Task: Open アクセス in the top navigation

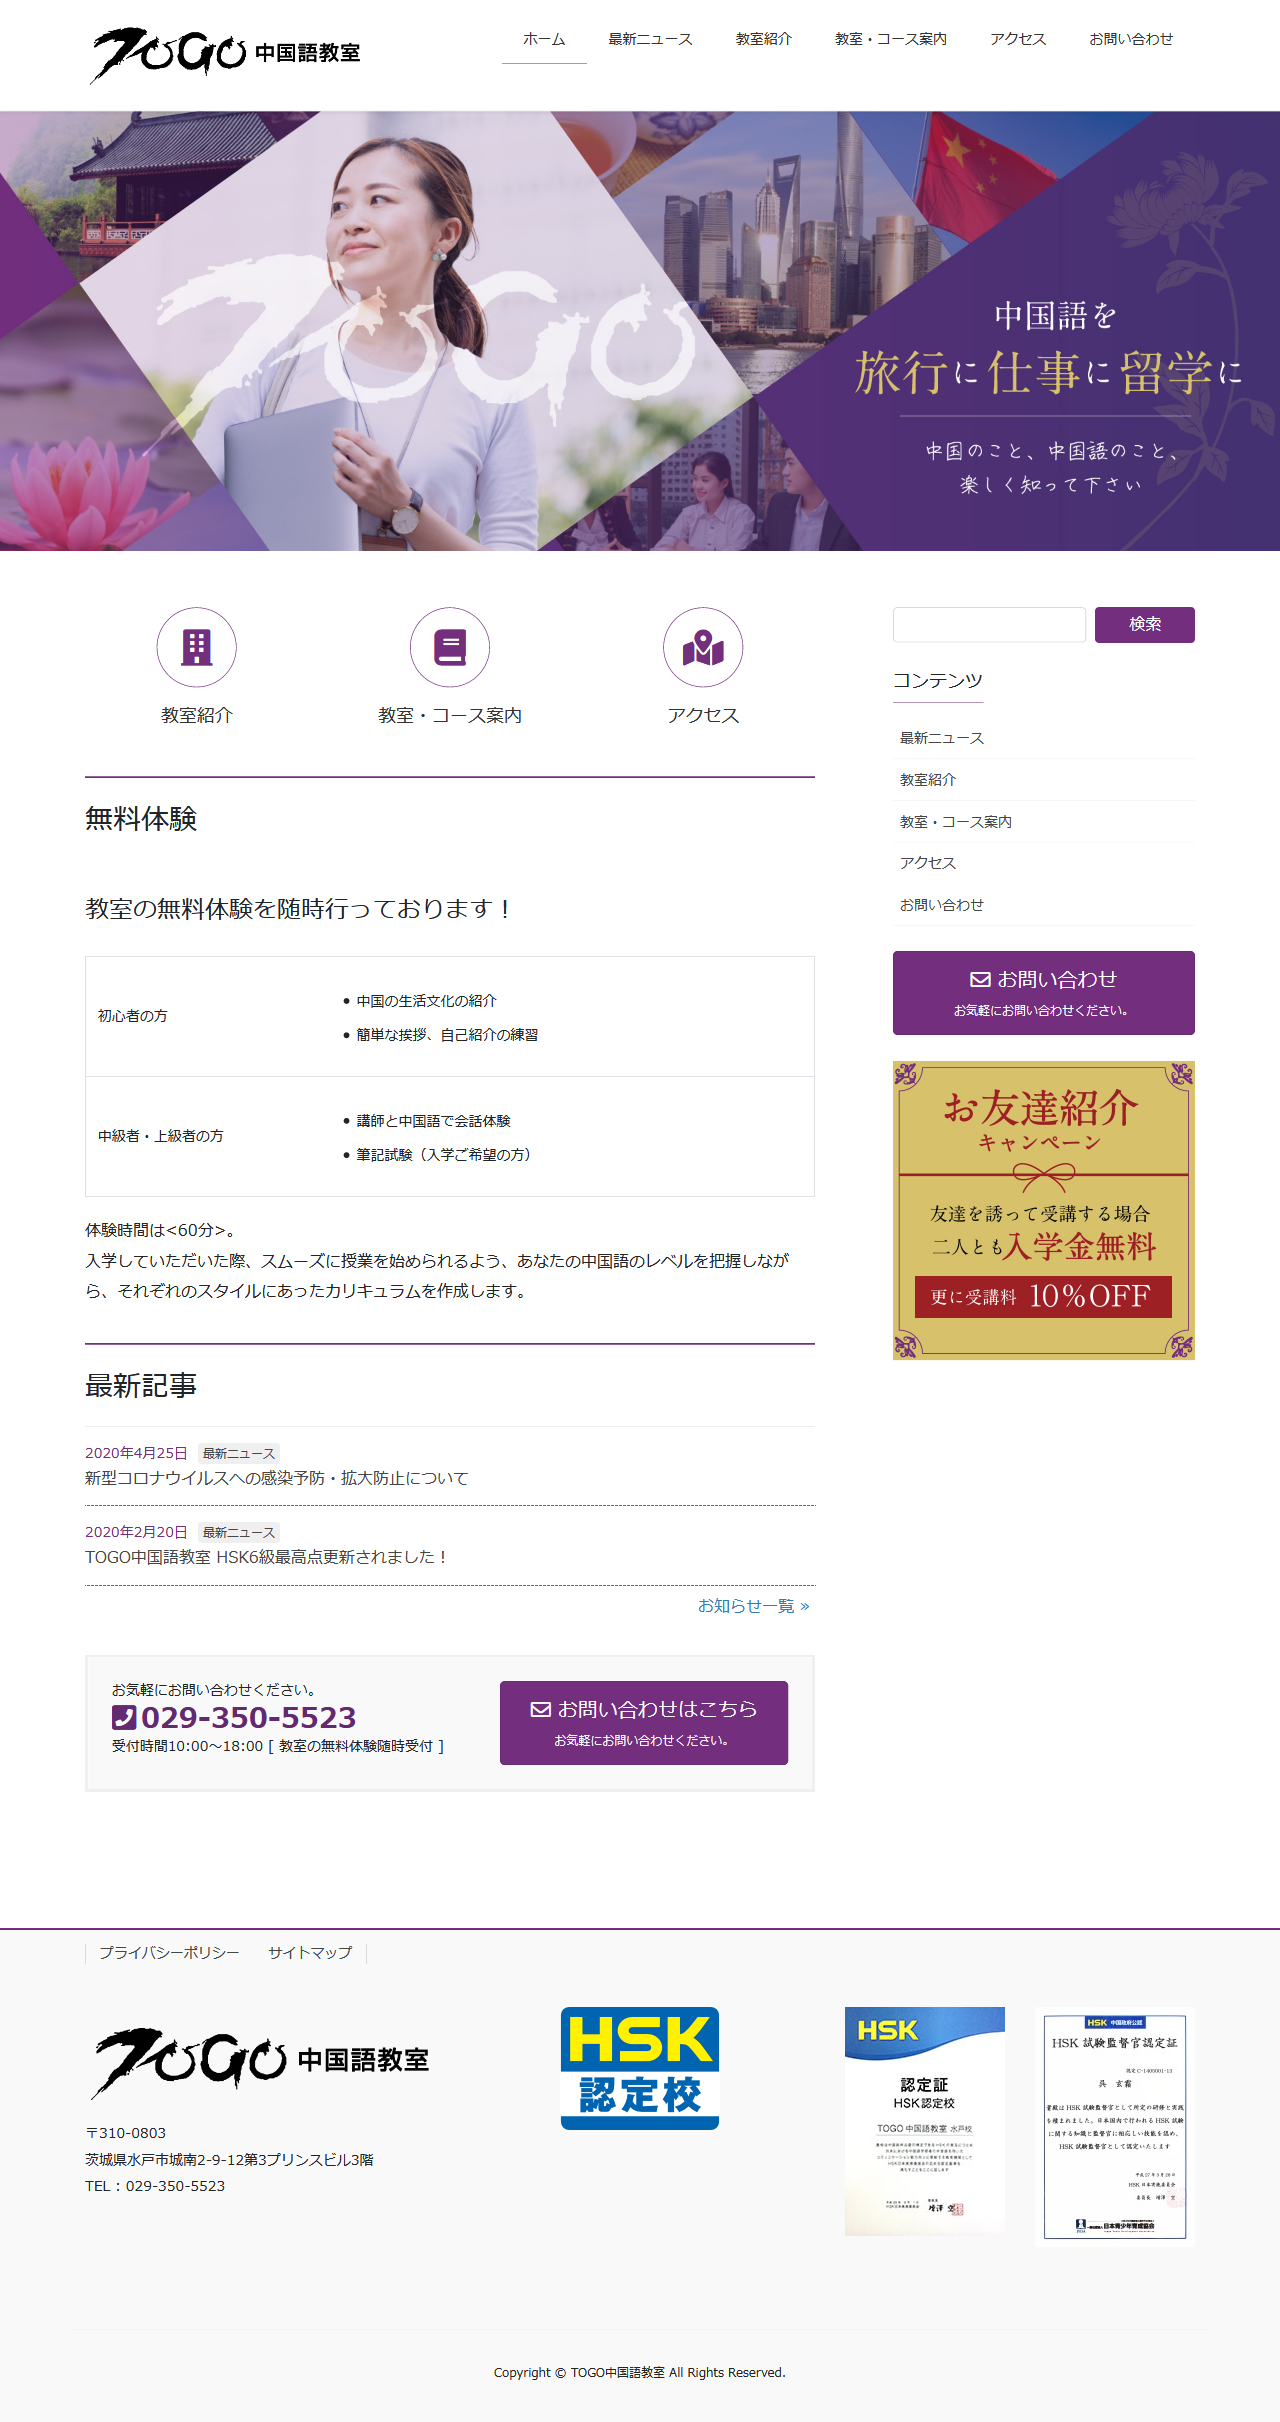Action: (1018, 39)
